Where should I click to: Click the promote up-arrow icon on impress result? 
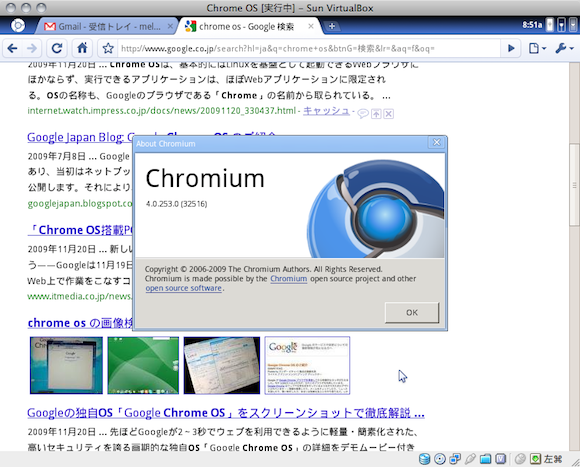tap(376, 114)
